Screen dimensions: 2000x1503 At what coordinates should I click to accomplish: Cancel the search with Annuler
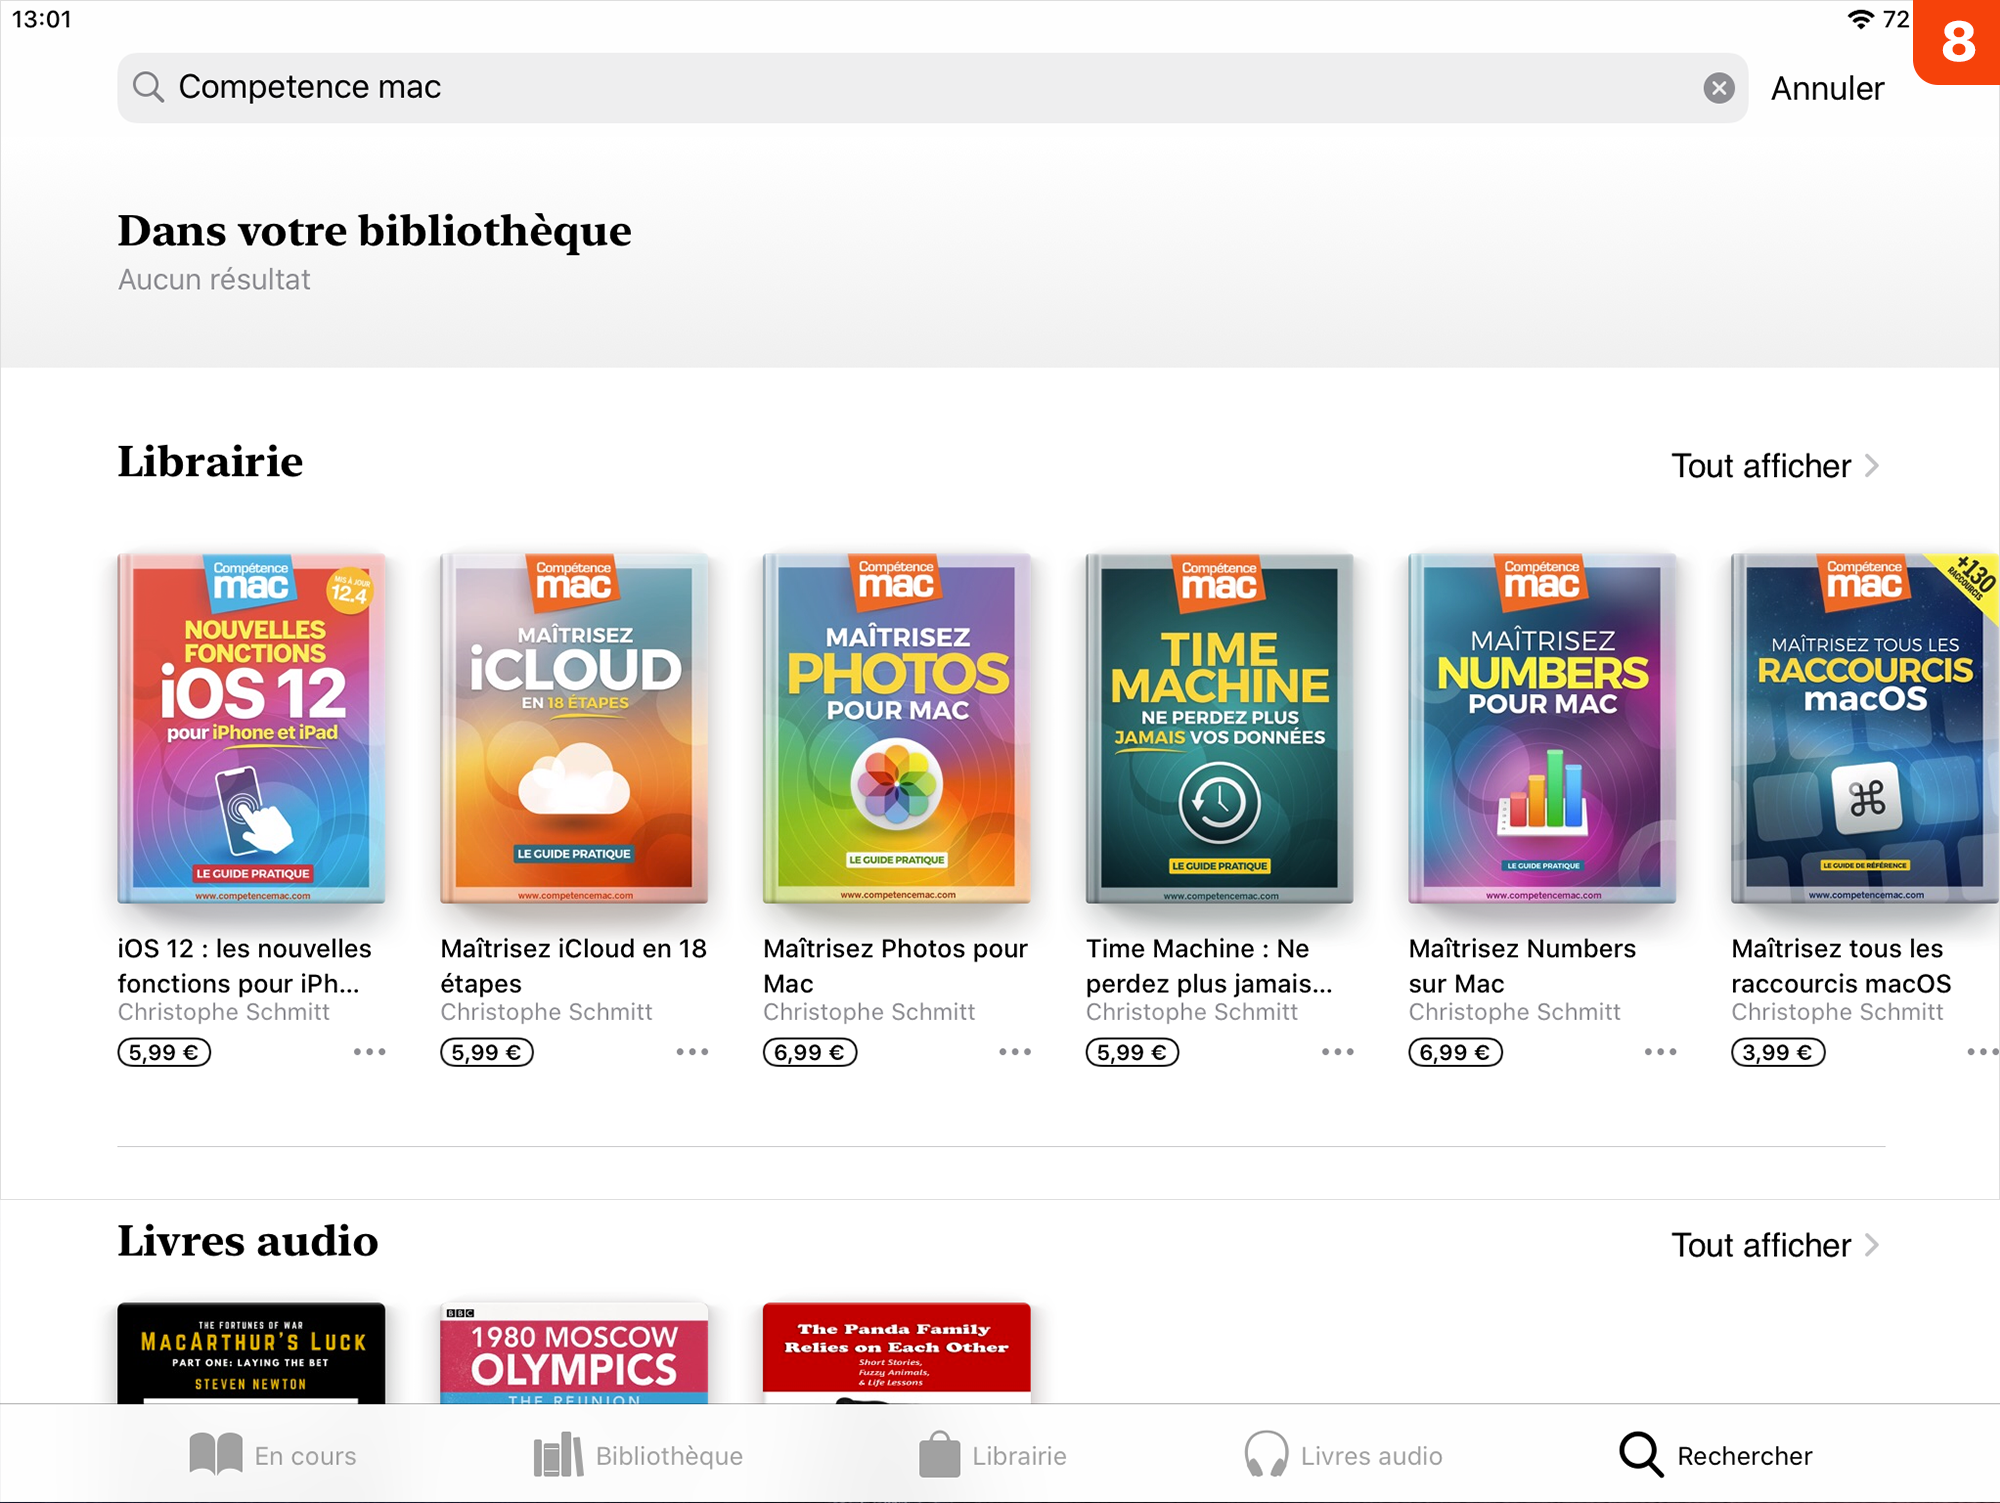click(x=1827, y=88)
